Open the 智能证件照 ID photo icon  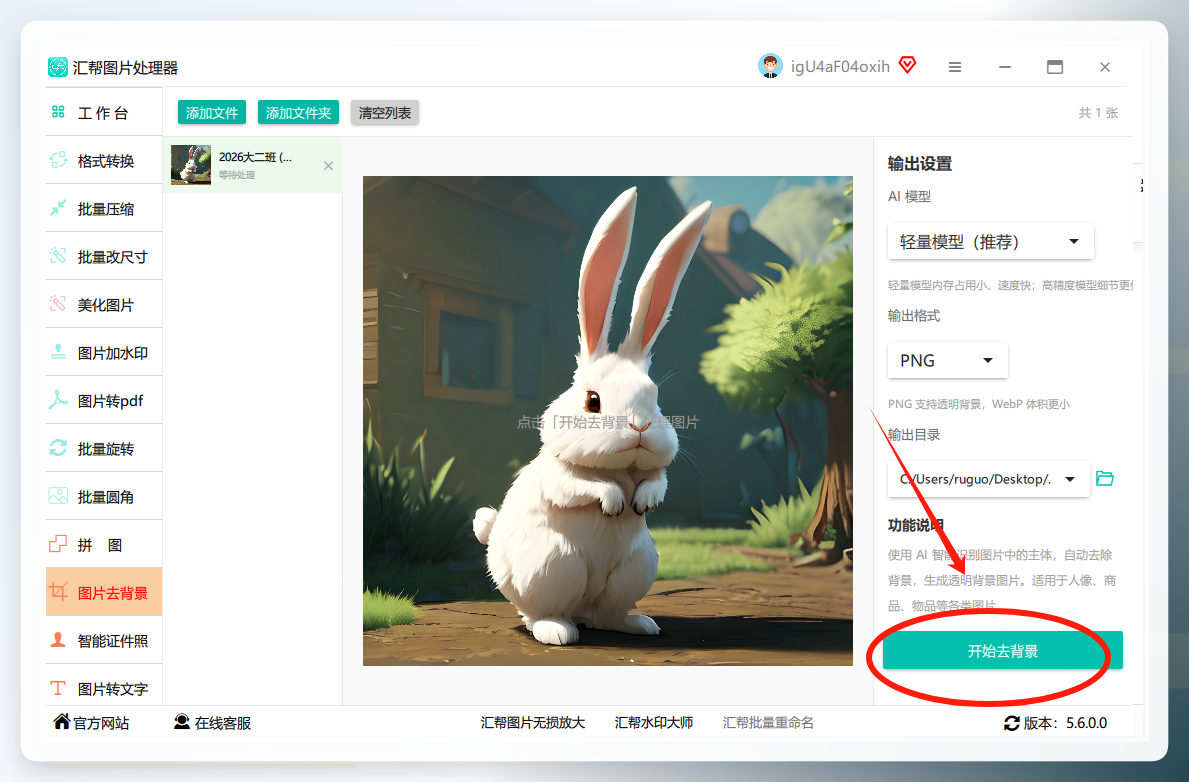(x=58, y=640)
